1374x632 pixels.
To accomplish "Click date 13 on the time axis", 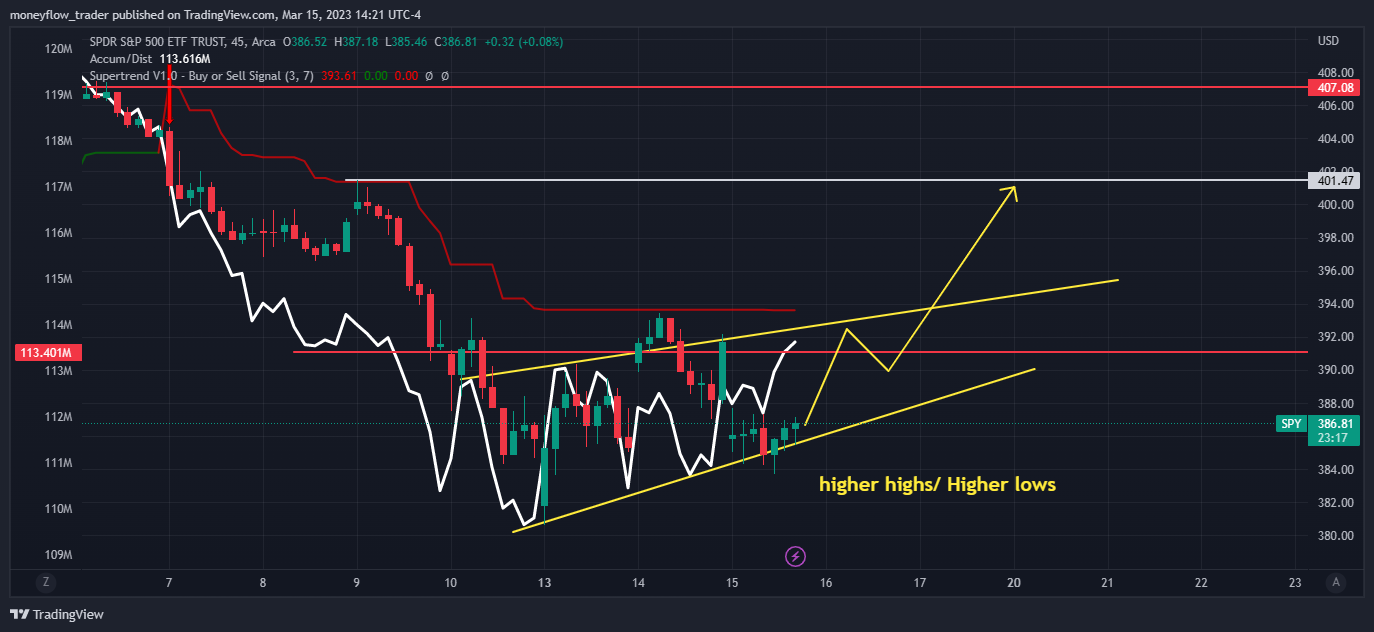I will (544, 582).
